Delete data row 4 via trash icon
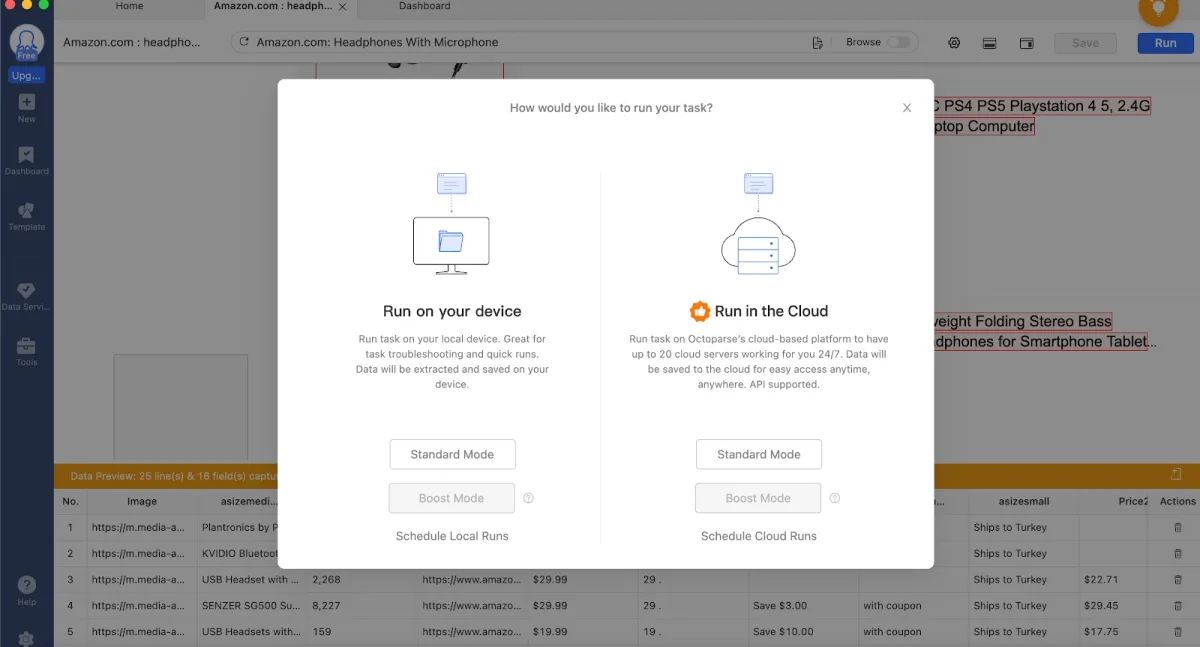Image resolution: width=1200 pixels, height=647 pixels. [1178, 605]
